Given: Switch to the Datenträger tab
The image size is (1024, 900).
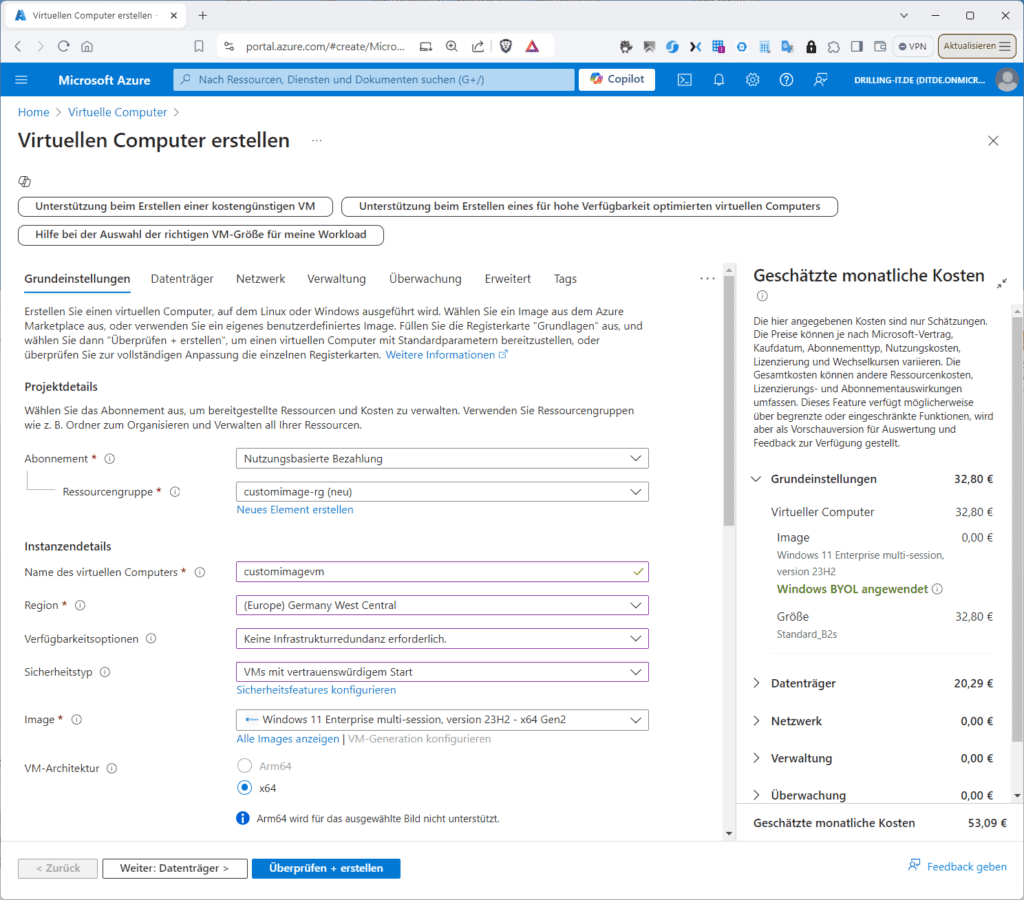Looking at the screenshot, I should pos(182,279).
